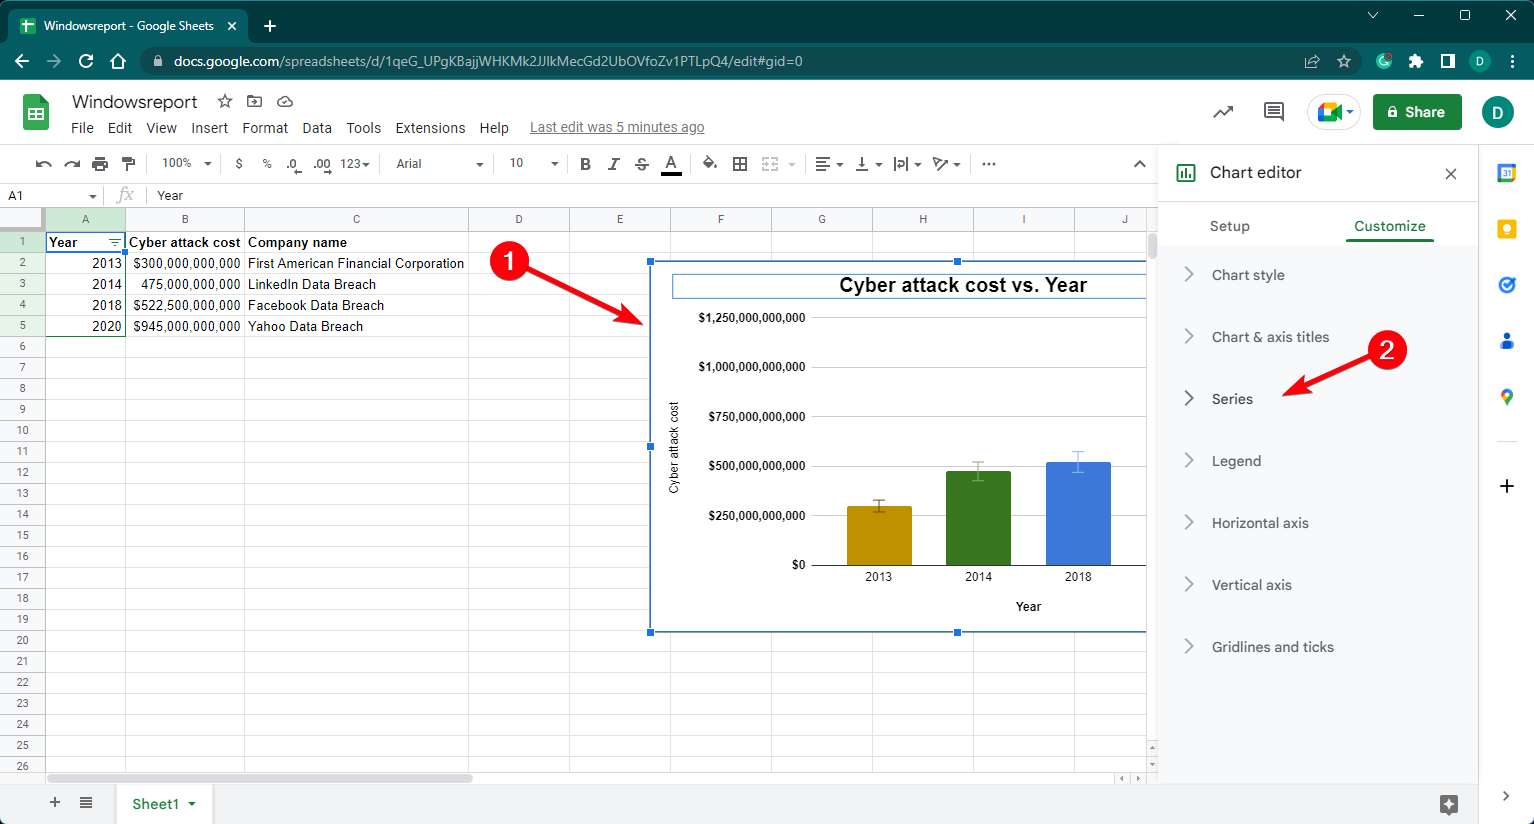Start a Google Meet call

(1334, 112)
